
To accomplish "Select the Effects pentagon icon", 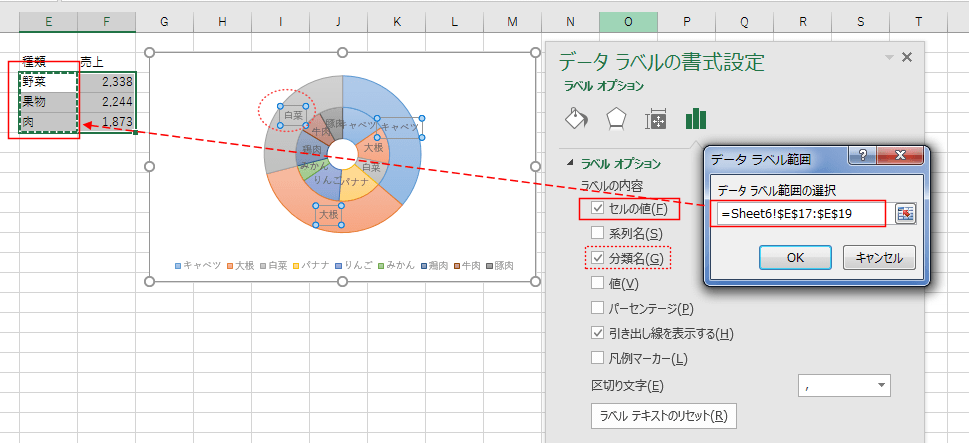I will click(x=616, y=120).
